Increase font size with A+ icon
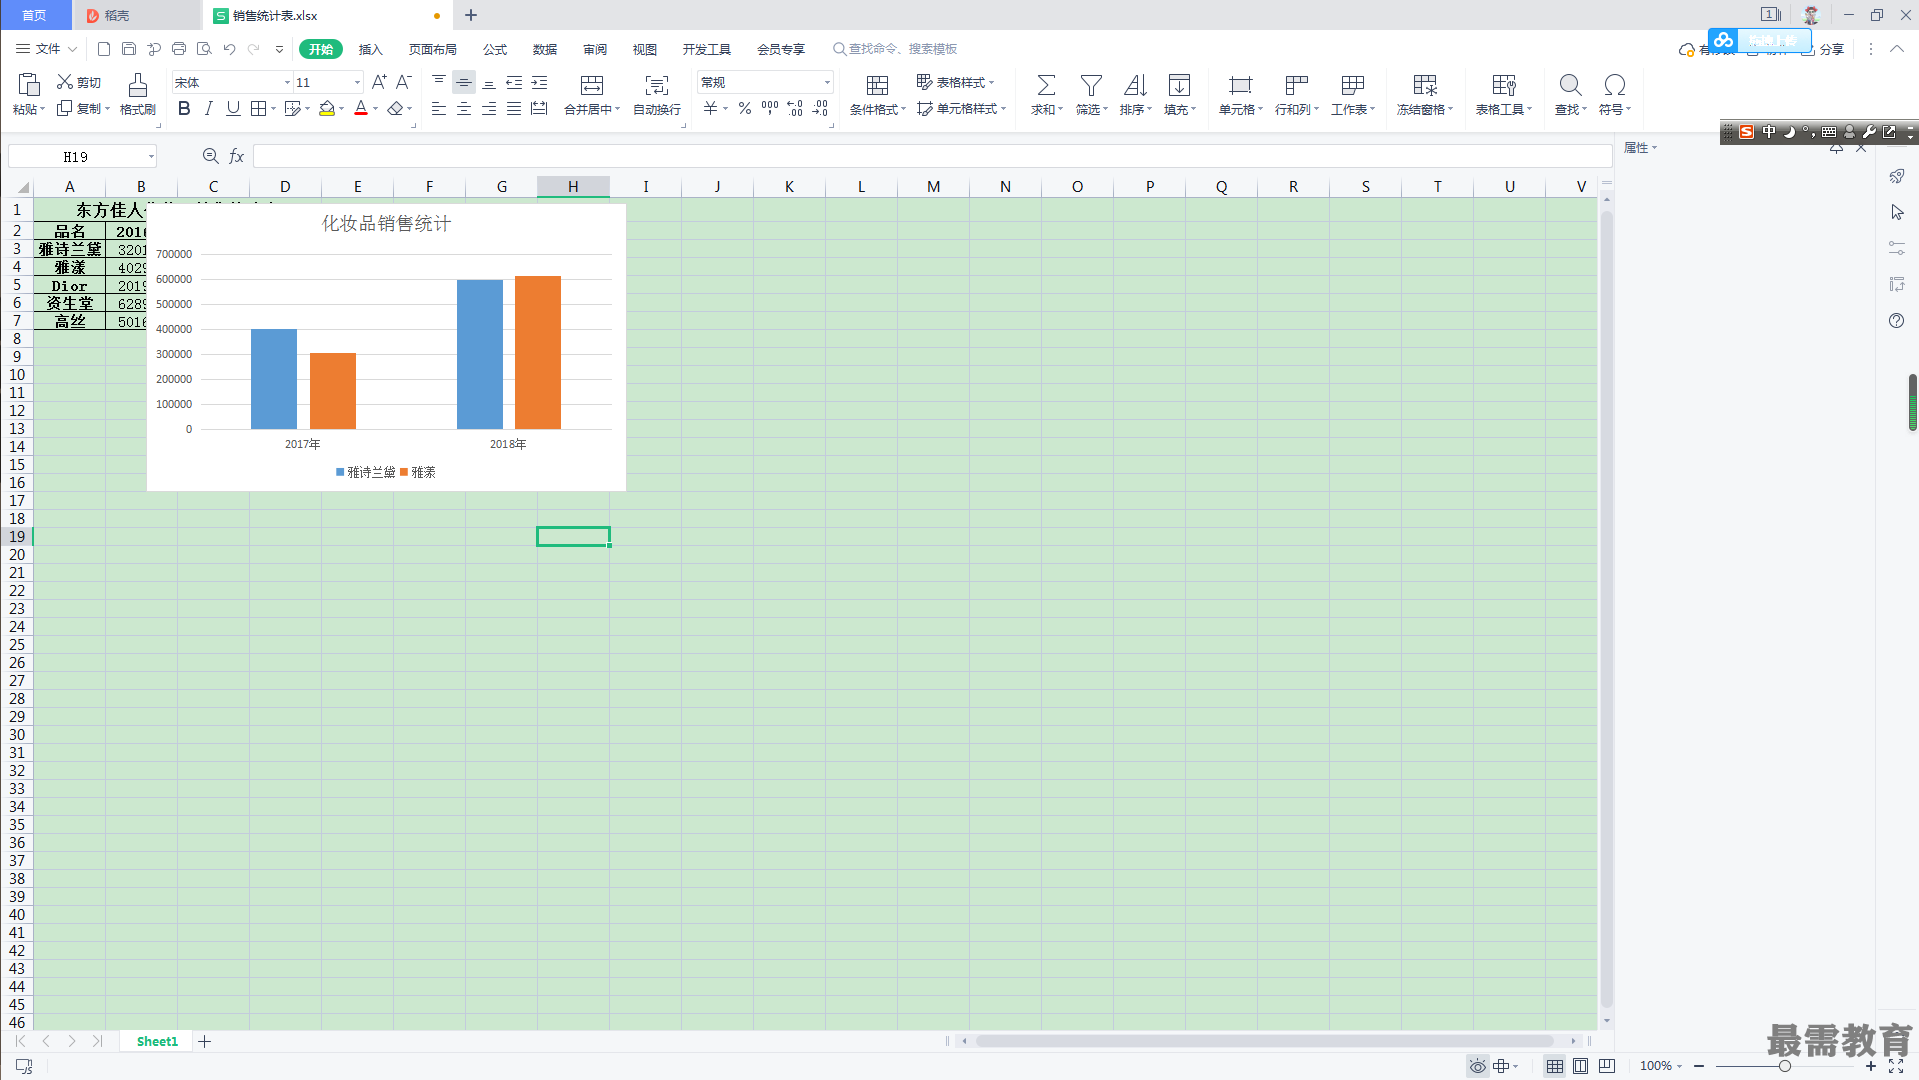The height and width of the screenshot is (1080, 1919). tap(379, 82)
